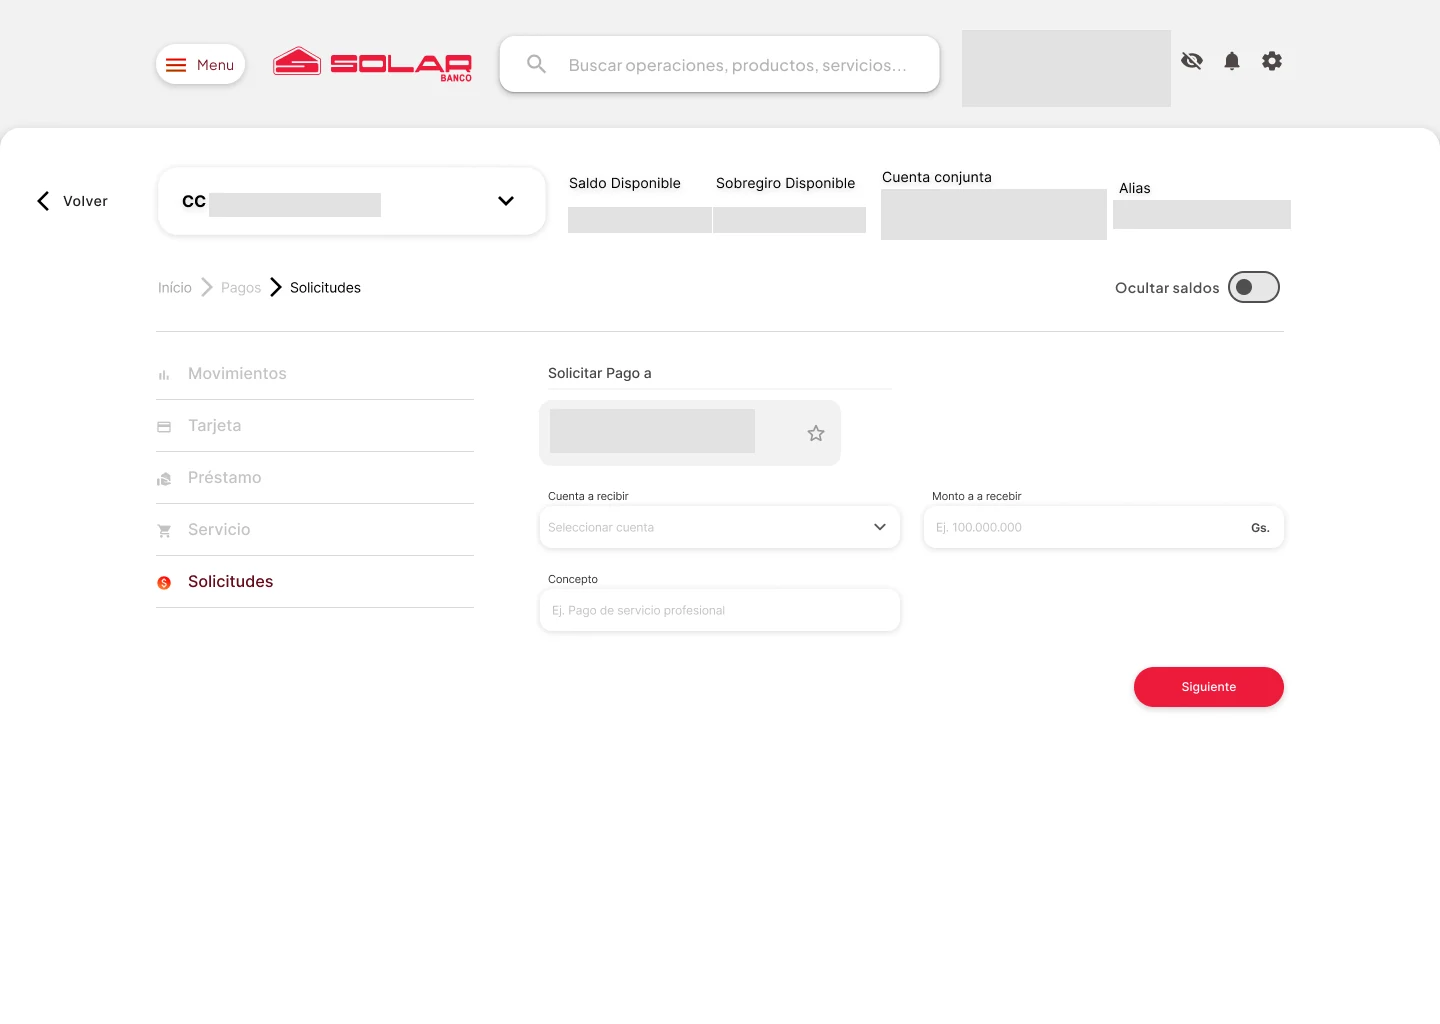This screenshot has height=1024, width=1440.
Task: Navigate to Pagos breadcrumb
Action: pos(241,288)
